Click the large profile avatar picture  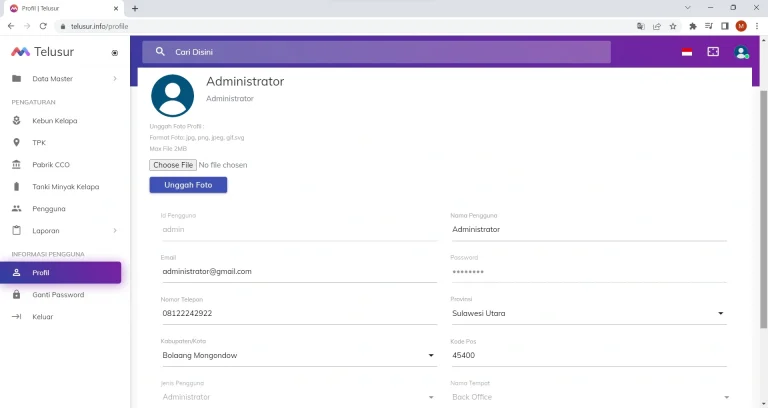[x=172, y=96]
